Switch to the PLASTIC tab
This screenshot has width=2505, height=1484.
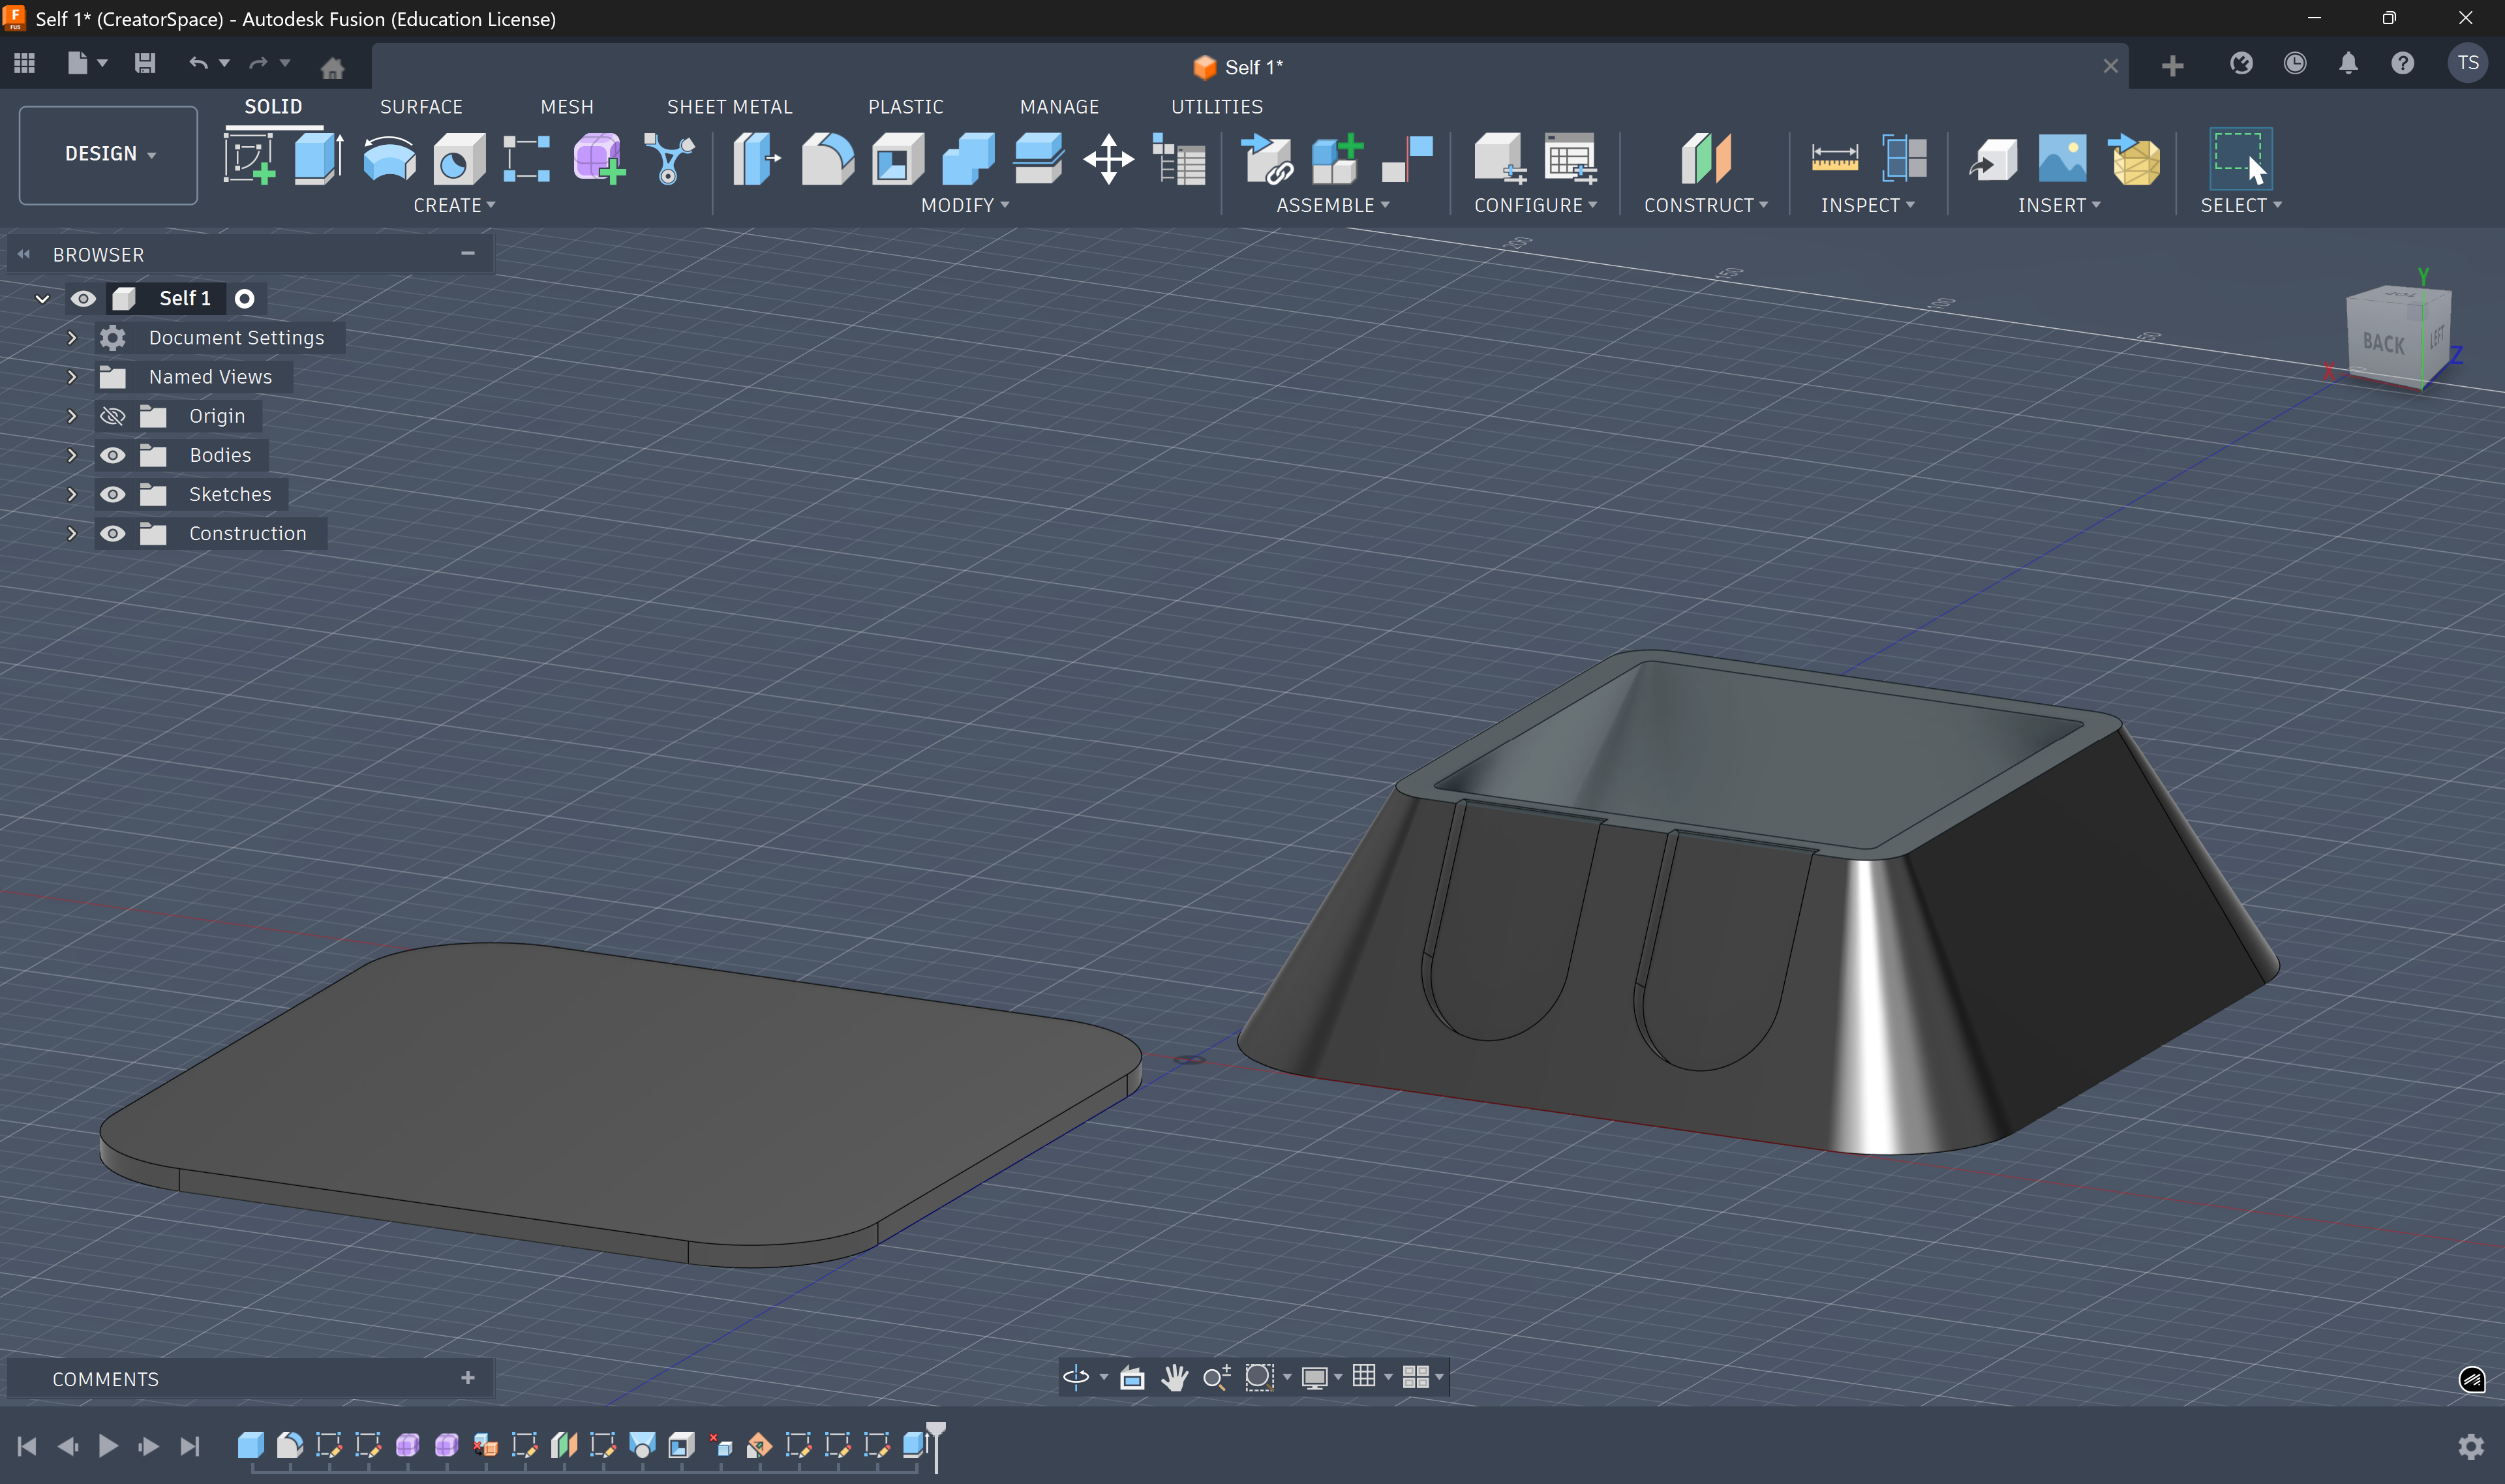click(905, 107)
